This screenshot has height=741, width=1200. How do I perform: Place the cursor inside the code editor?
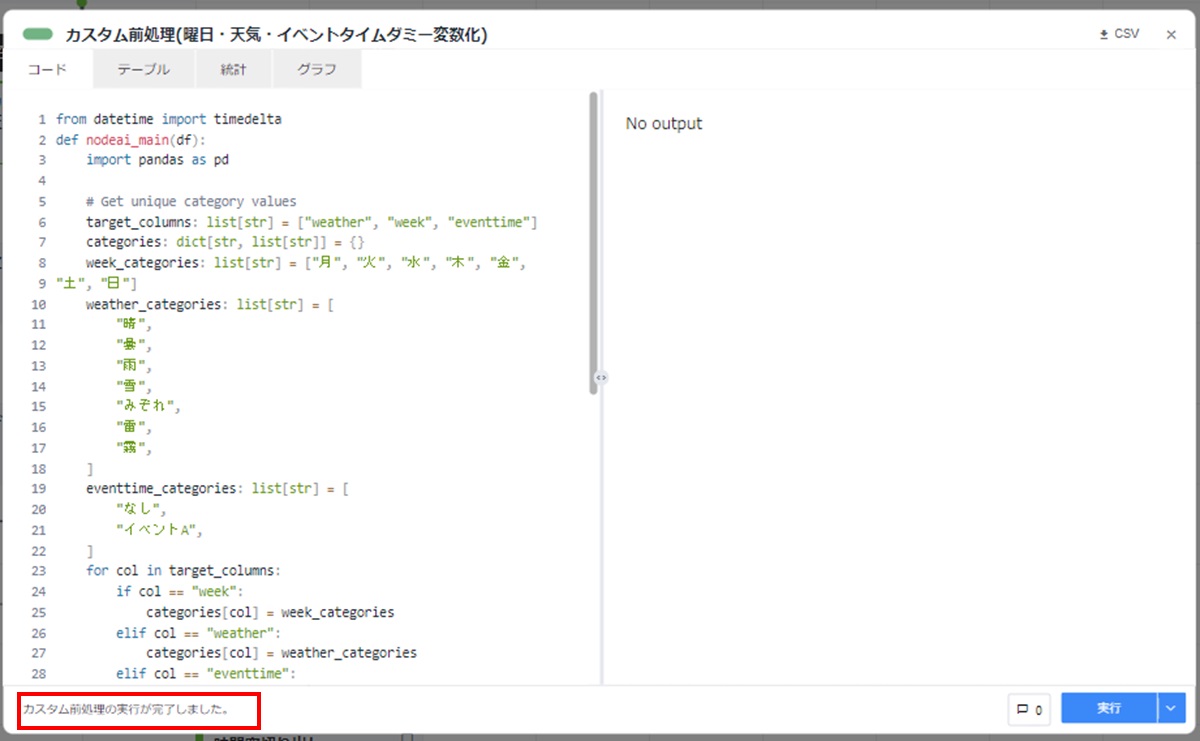coord(300,400)
